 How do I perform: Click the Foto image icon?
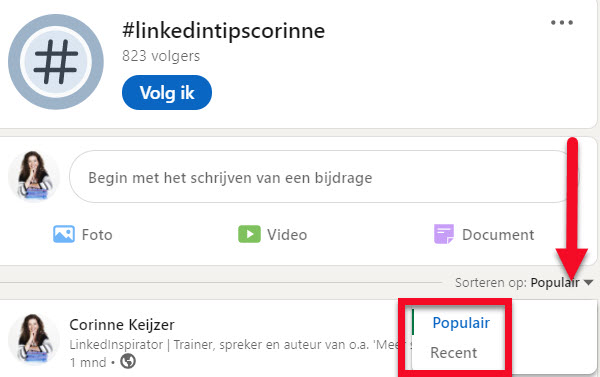coord(64,234)
